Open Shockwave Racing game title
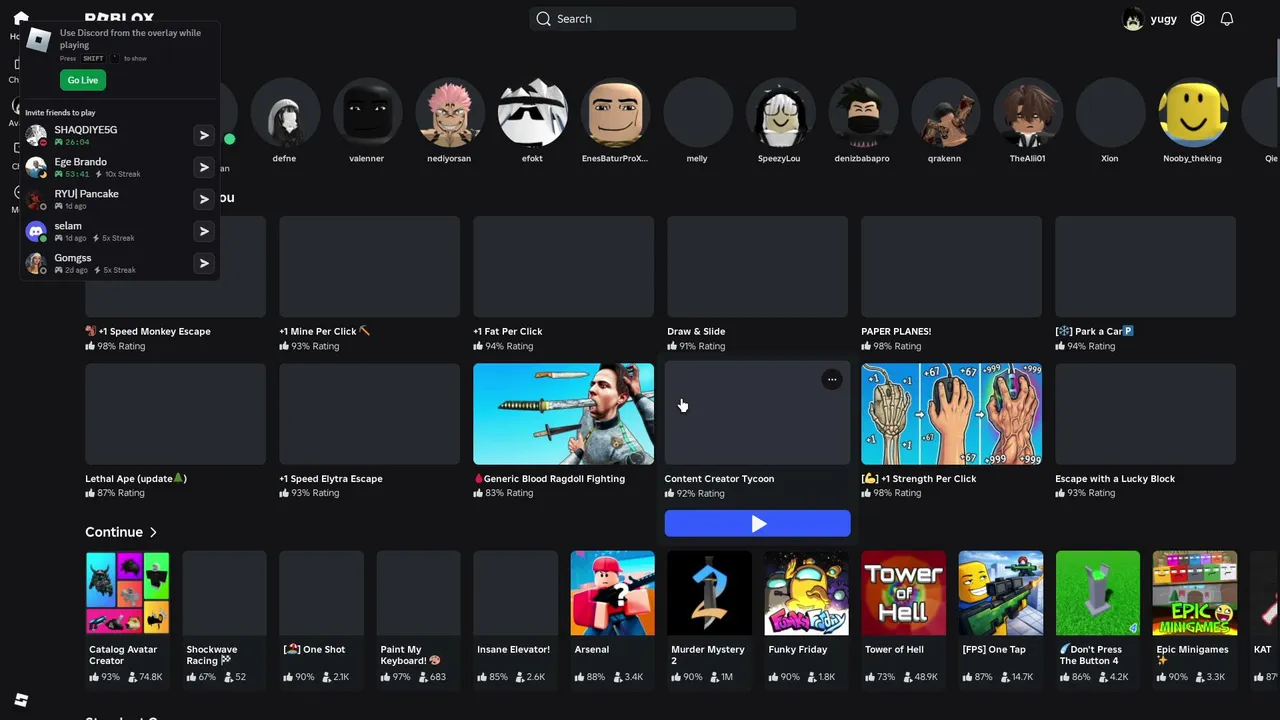The height and width of the screenshot is (720, 1280). point(212,655)
